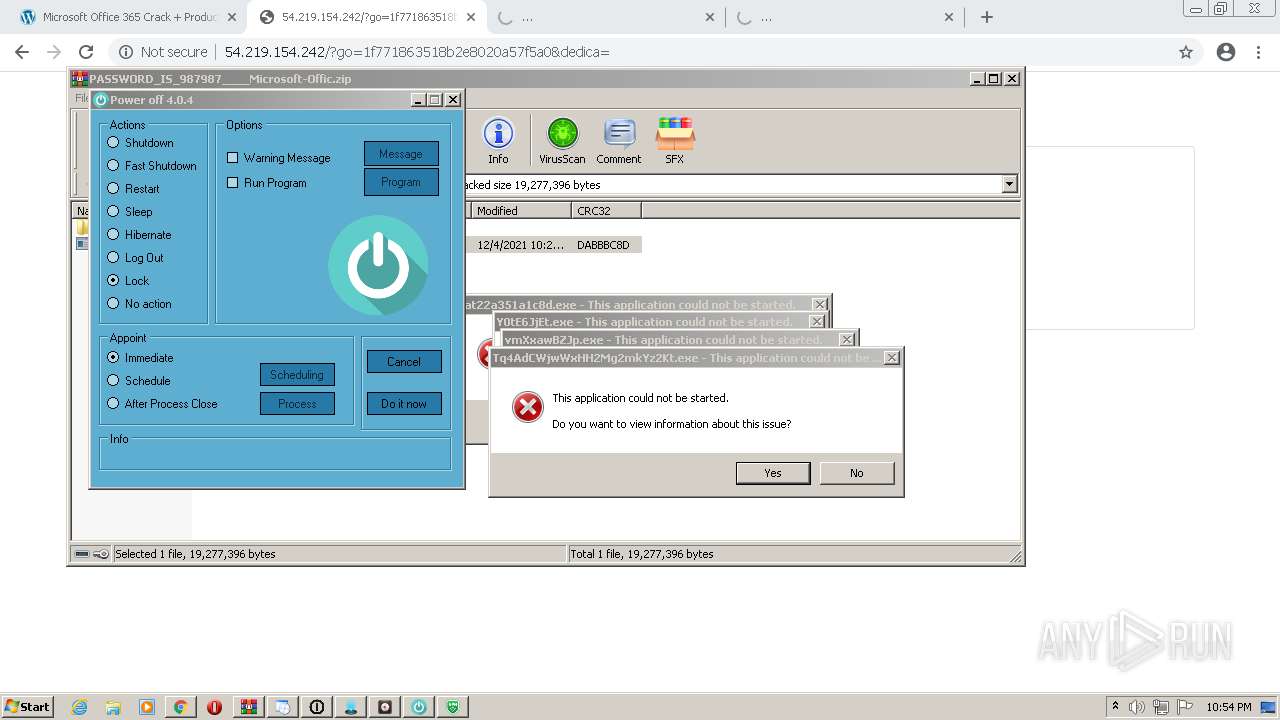Select the Restart action

coord(113,189)
